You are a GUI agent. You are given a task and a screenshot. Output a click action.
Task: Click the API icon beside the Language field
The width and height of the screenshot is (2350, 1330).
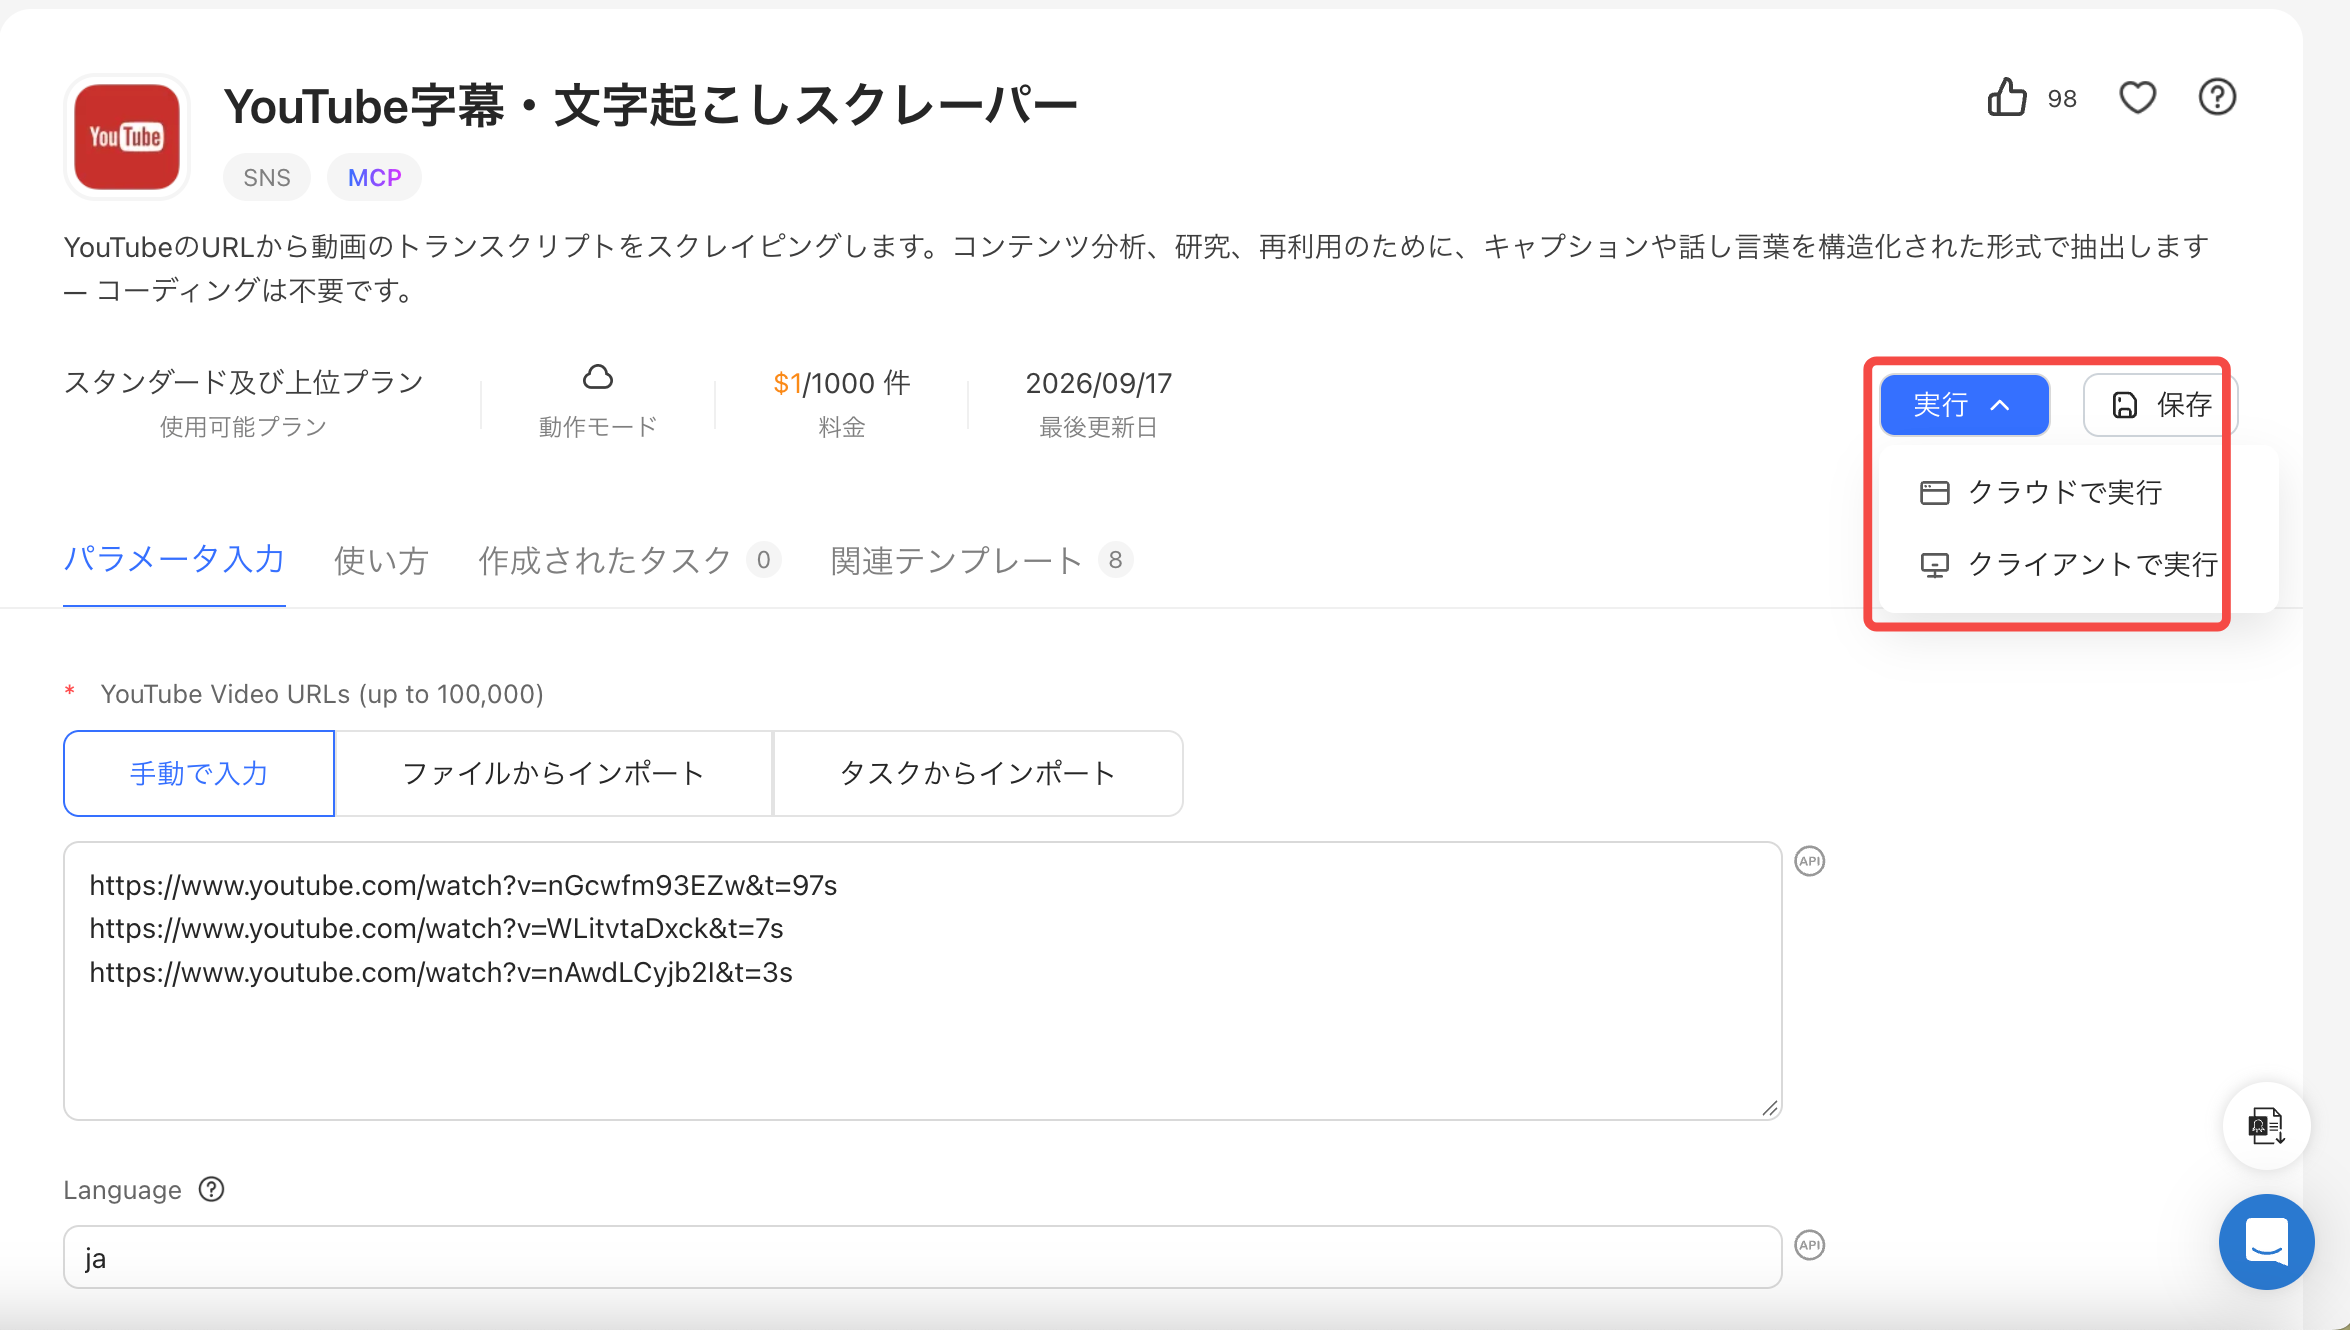click(x=1810, y=1245)
